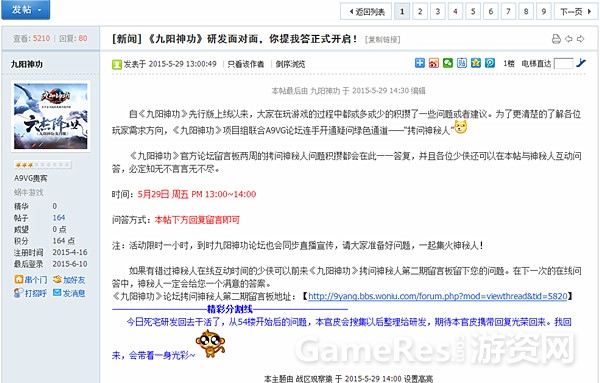Go to page 5 of the thread
Viewport: 600px width, 383px height.
pos(473,11)
